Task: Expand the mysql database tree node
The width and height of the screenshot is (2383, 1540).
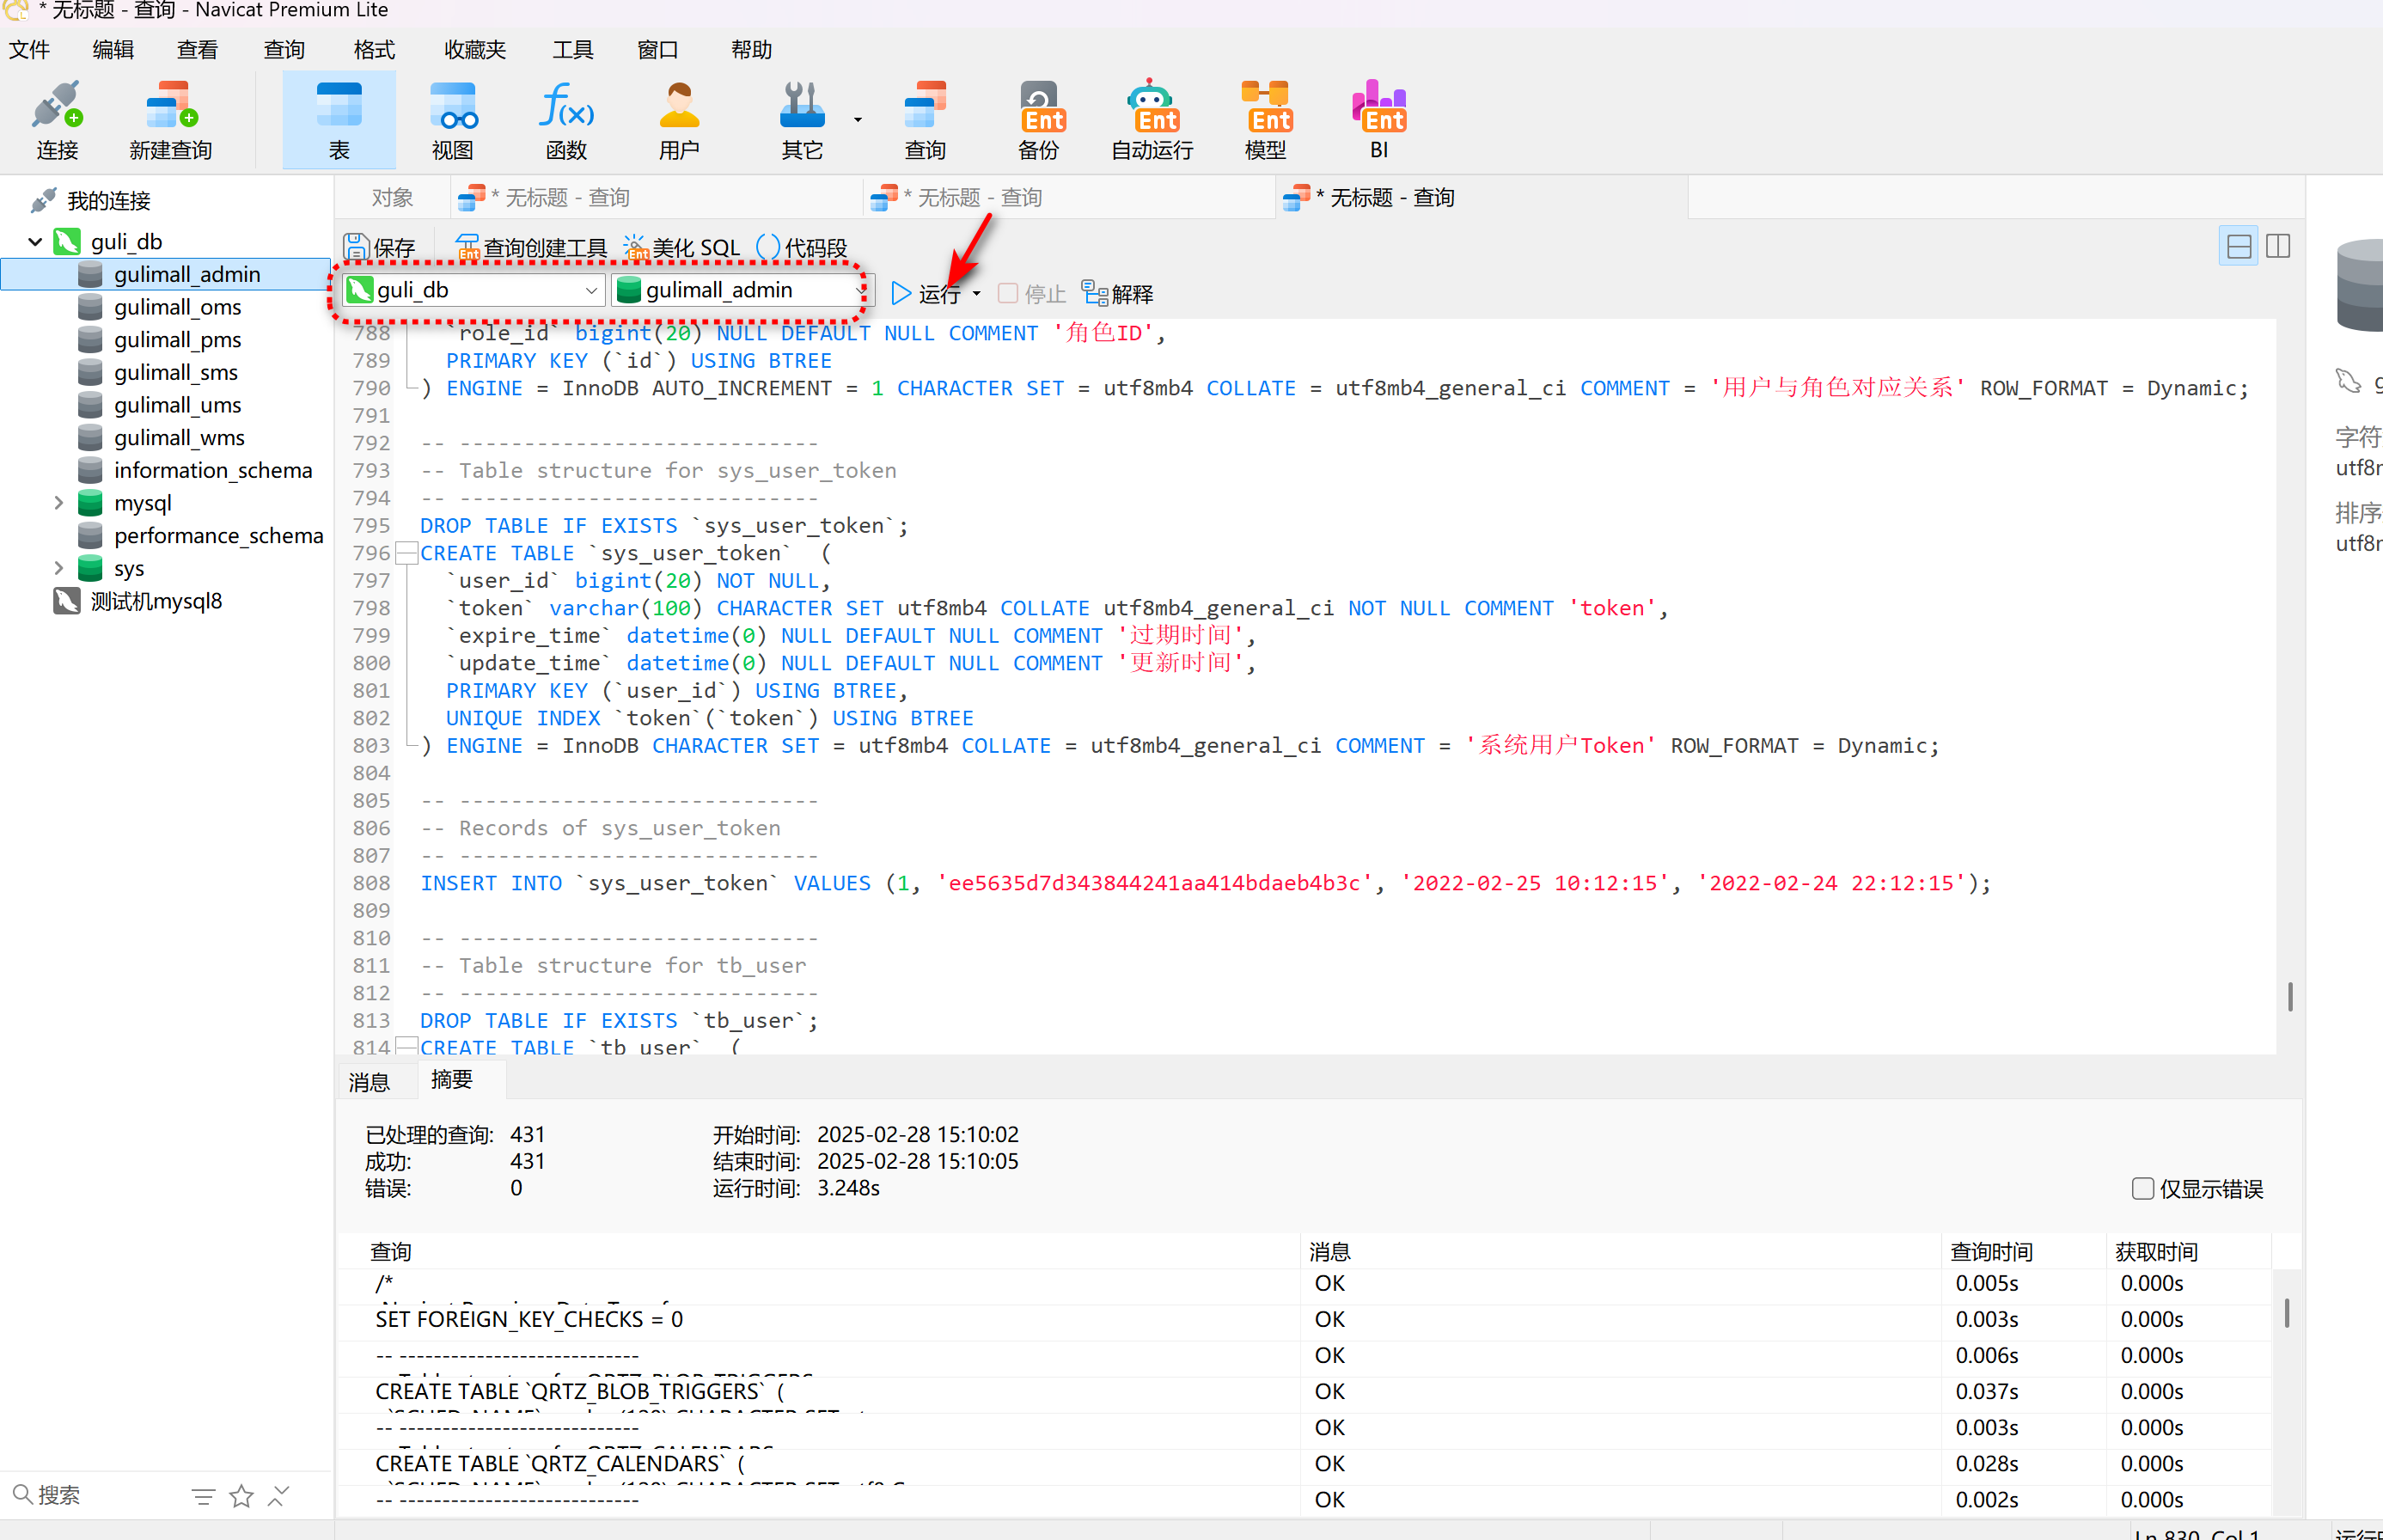Action: pyautogui.click(x=58, y=503)
